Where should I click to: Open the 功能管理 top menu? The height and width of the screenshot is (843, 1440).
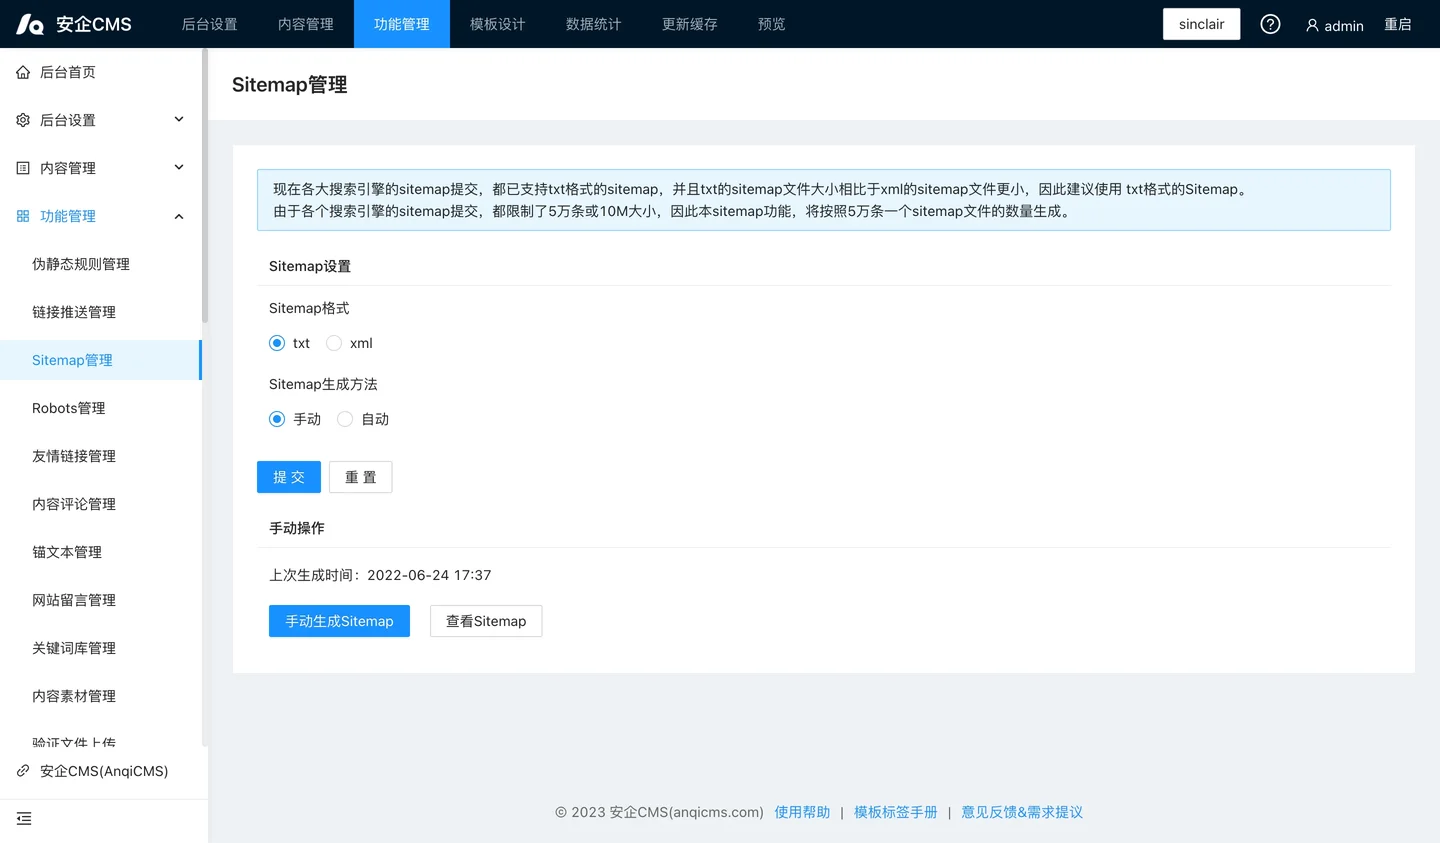(x=402, y=24)
